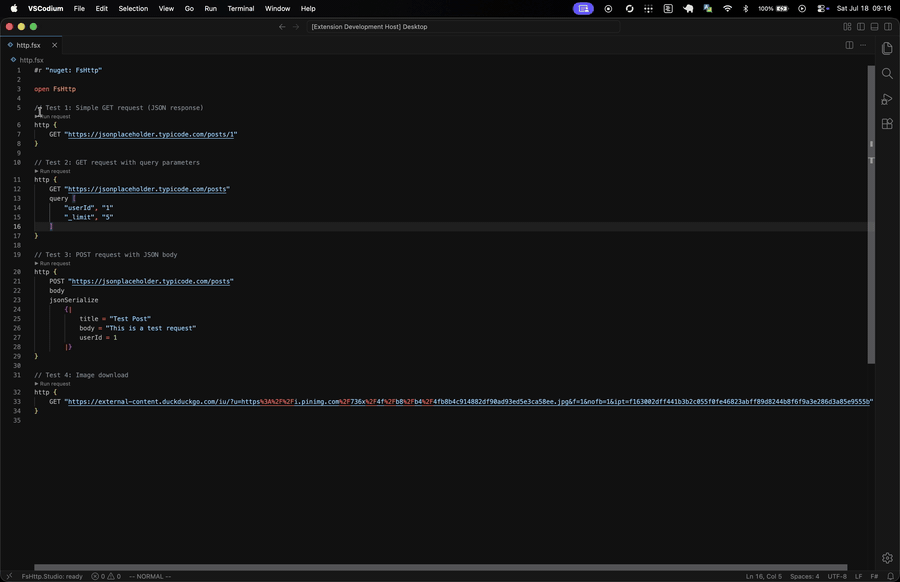Image resolution: width=900 pixels, height=582 pixels.
Task: Toggle Secondary Side Bar layout icon
Action: pos(888,26)
